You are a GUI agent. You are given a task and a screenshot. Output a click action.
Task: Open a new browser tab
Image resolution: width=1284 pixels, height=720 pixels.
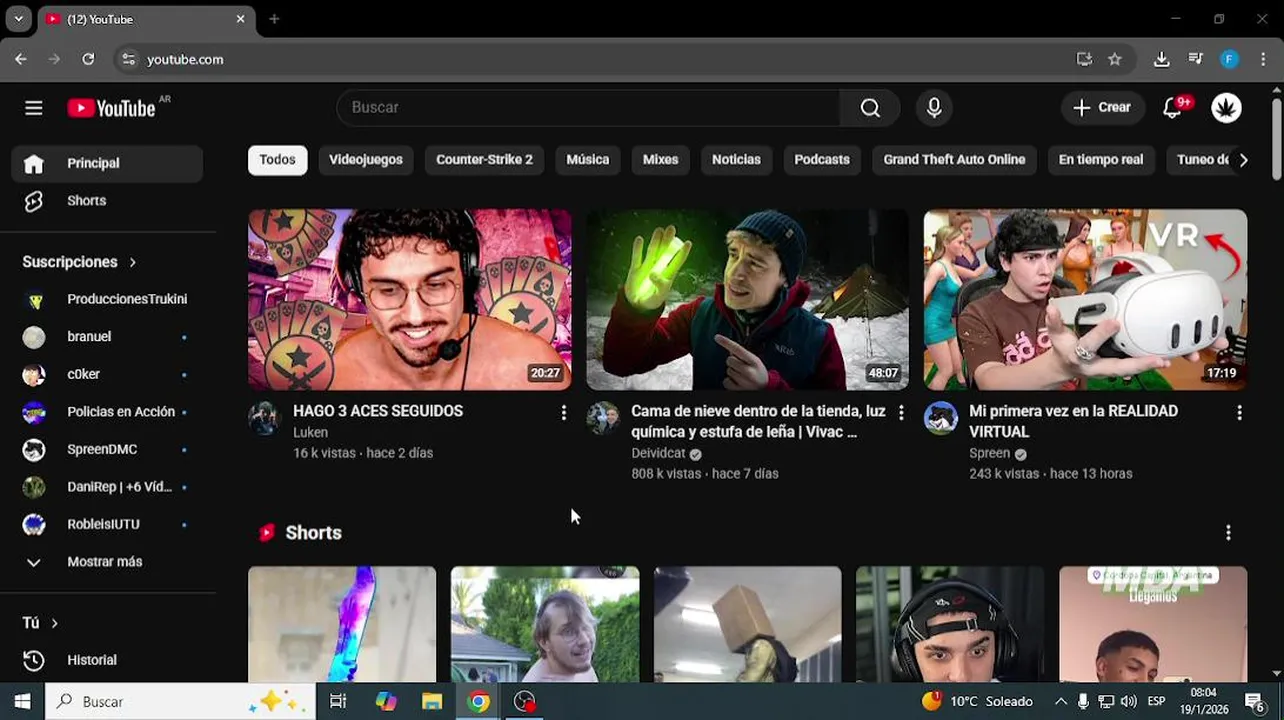click(x=274, y=19)
